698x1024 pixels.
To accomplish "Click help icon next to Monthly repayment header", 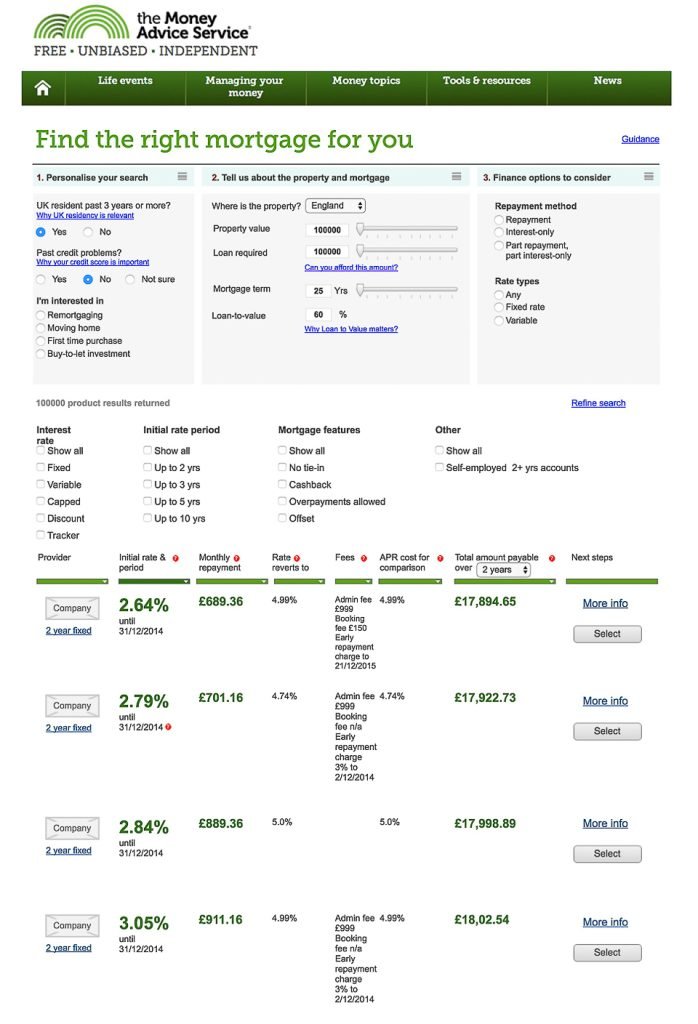I will (x=237, y=558).
